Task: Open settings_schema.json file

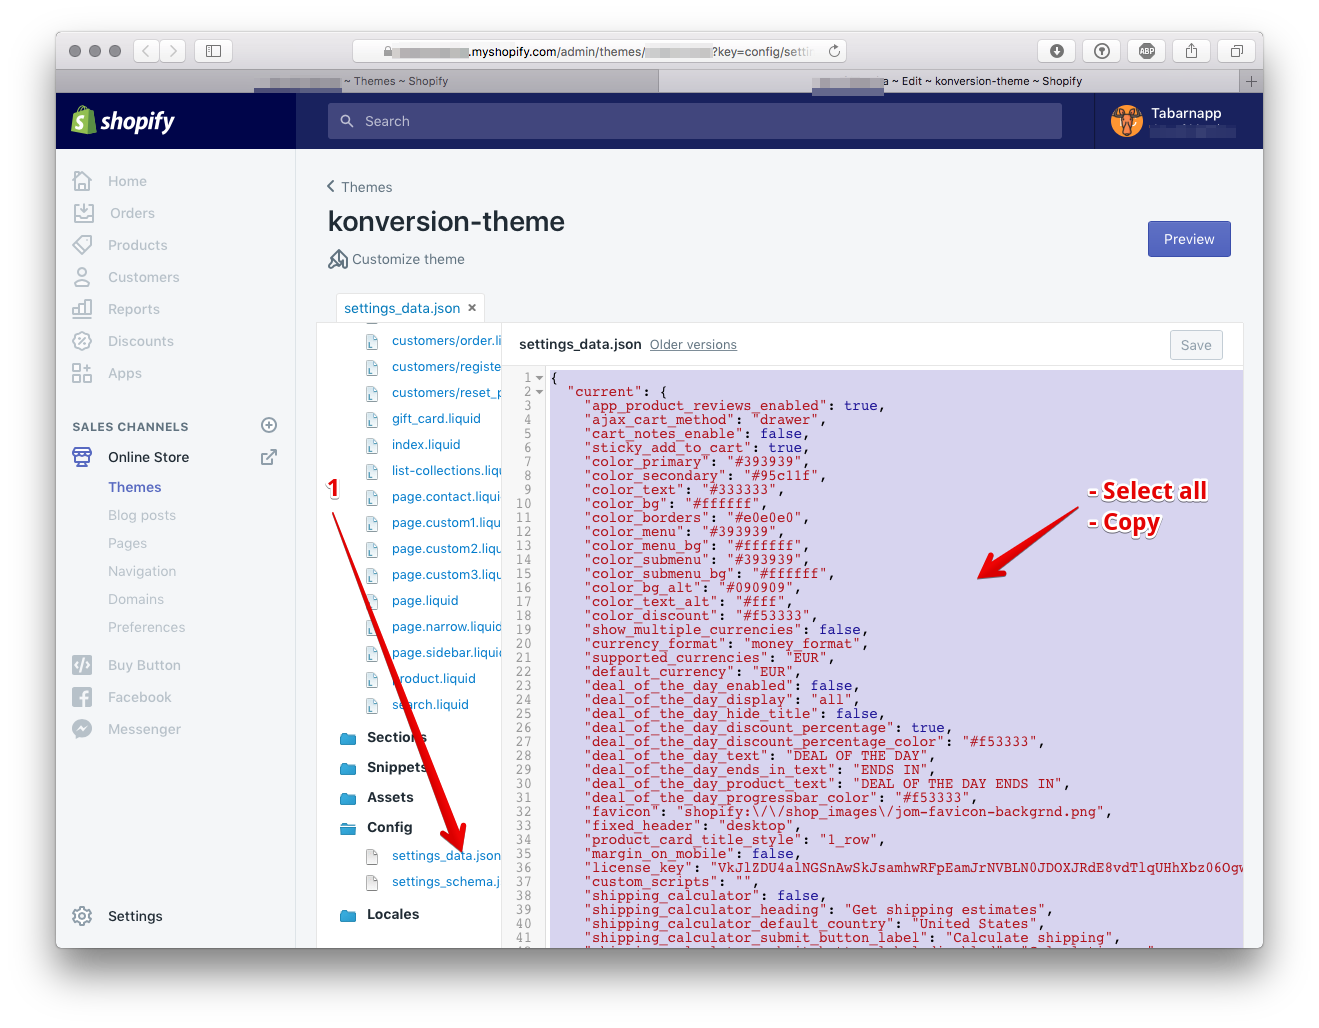Action: (x=445, y=882)
